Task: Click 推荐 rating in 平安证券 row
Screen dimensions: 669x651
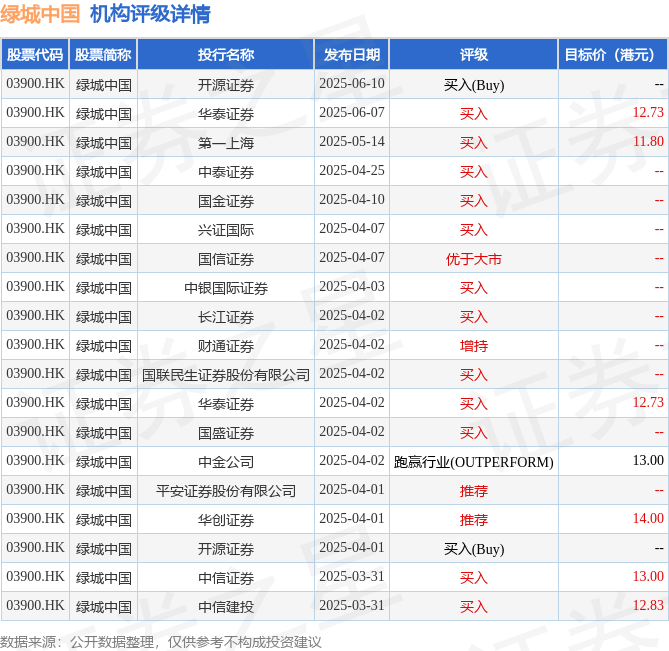Action: 474,491
